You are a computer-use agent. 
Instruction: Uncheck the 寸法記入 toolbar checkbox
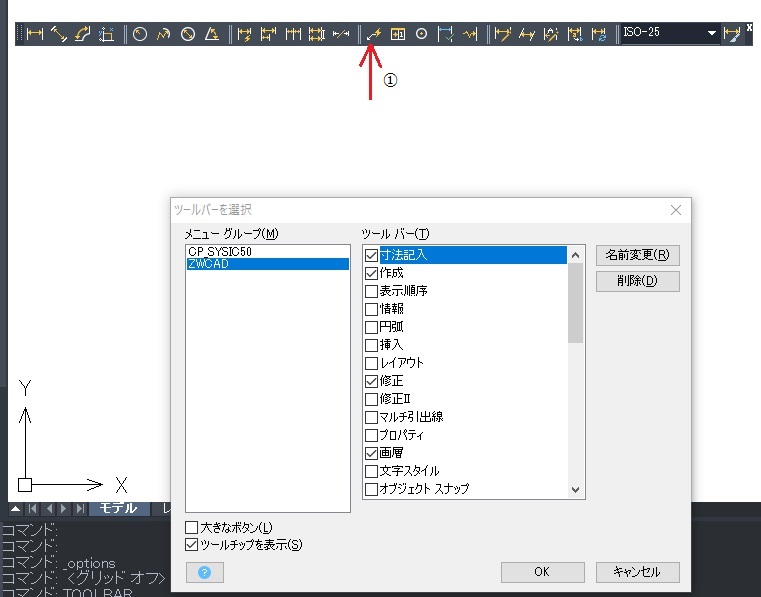(x=371, y=255)
